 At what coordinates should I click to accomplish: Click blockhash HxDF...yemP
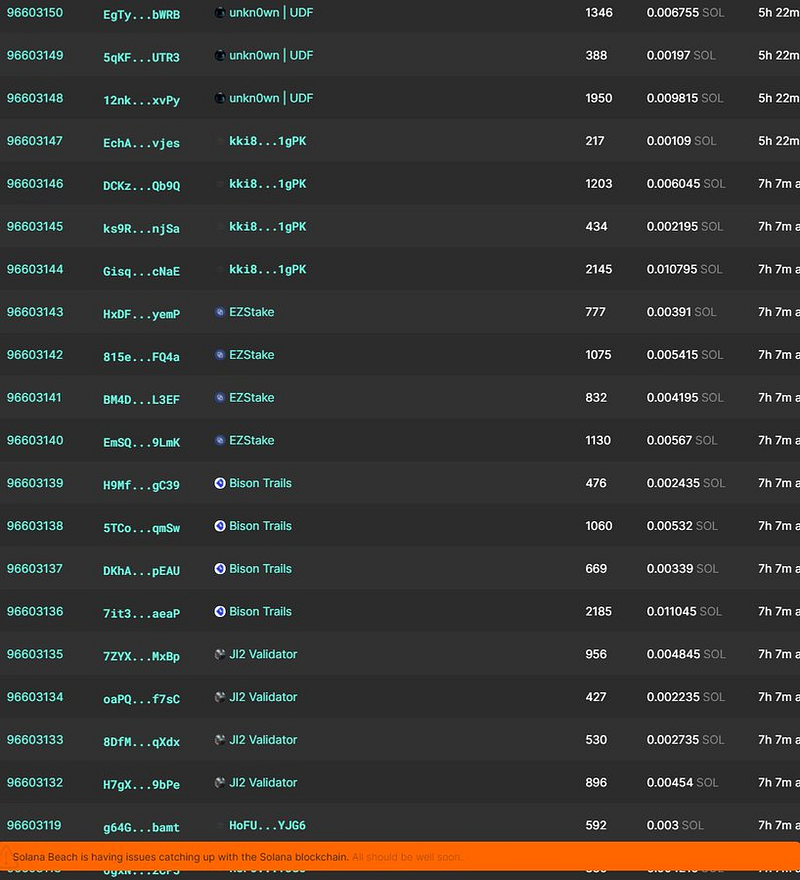(x=141, y=314)
